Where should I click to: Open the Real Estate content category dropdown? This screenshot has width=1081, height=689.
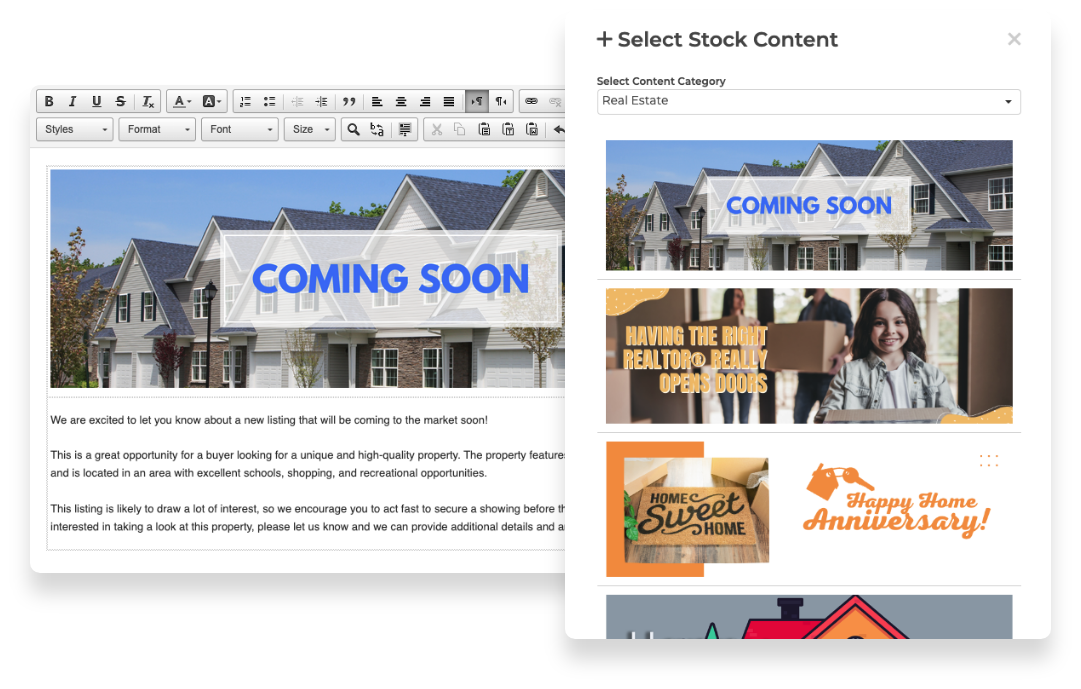808,101
